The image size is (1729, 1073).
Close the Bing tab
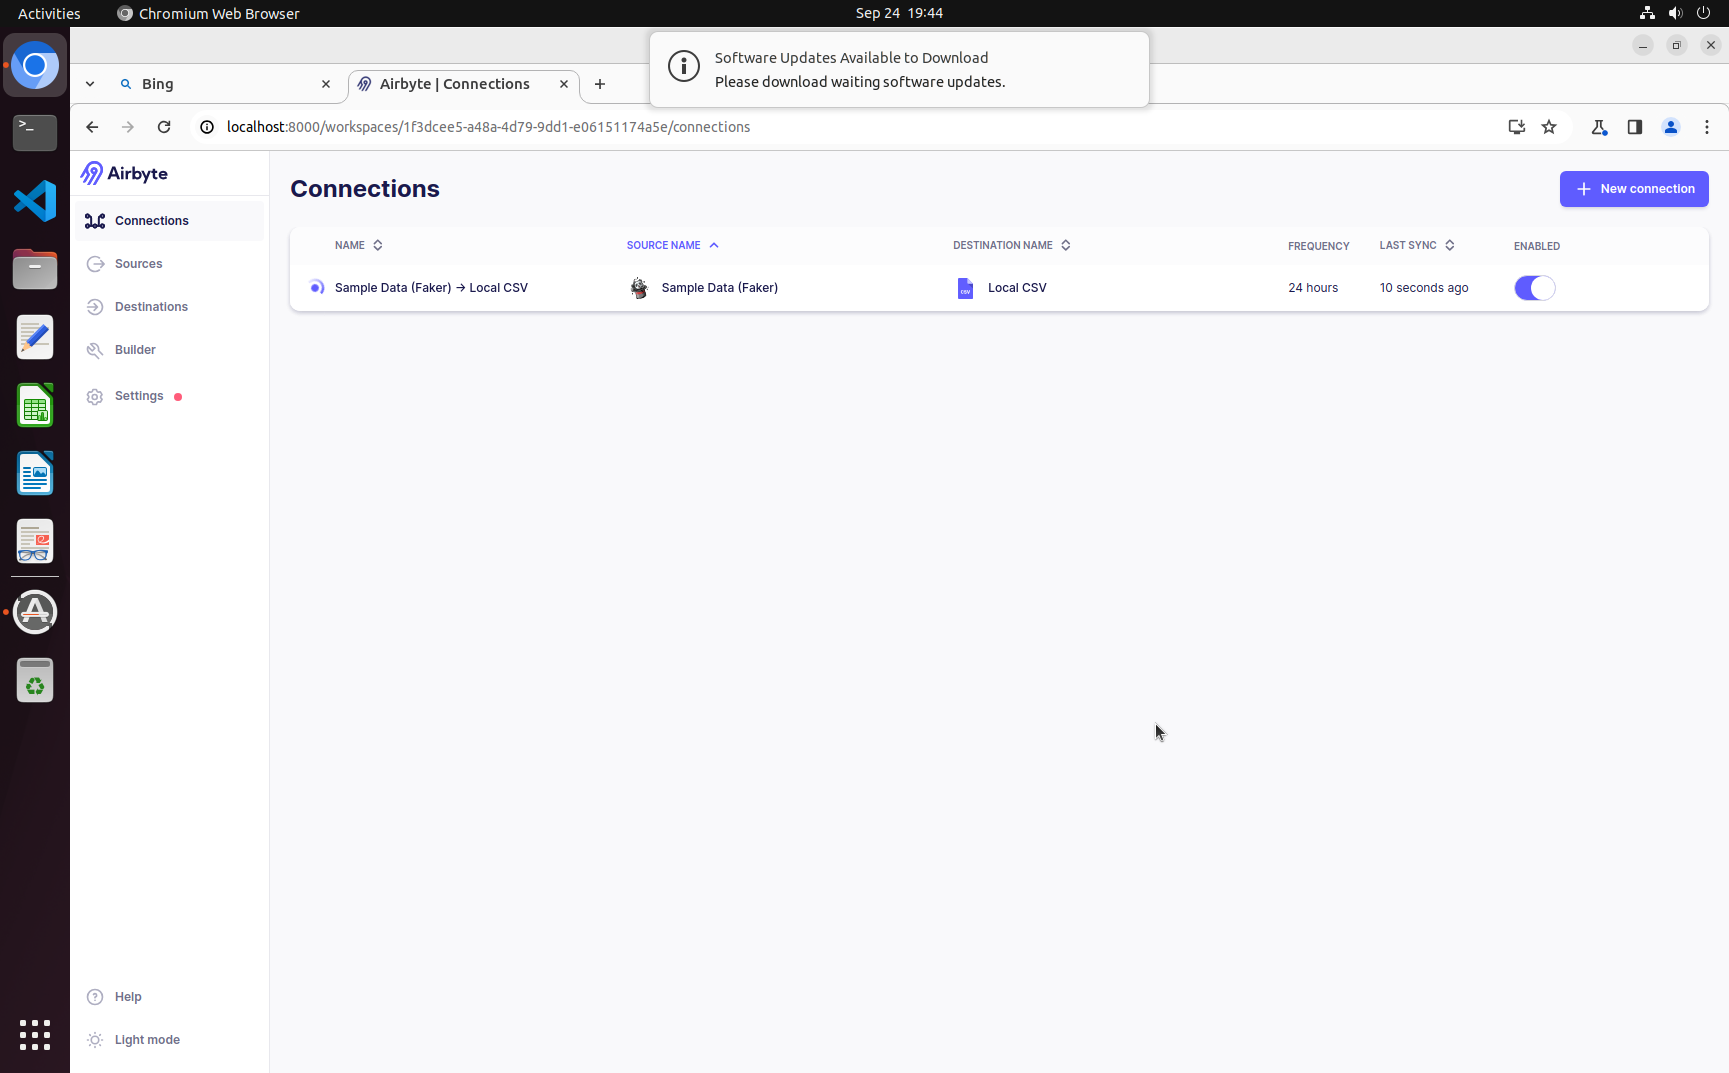[326, 84]
